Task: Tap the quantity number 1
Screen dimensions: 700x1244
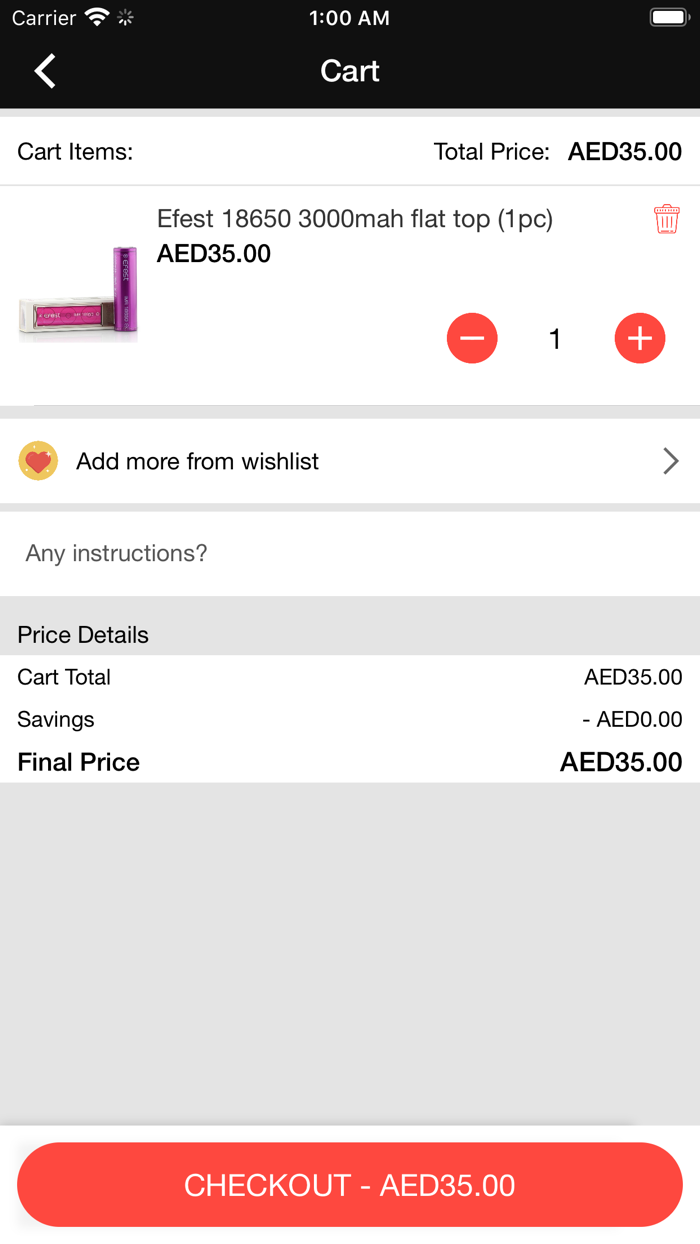Action: [555, 339]
